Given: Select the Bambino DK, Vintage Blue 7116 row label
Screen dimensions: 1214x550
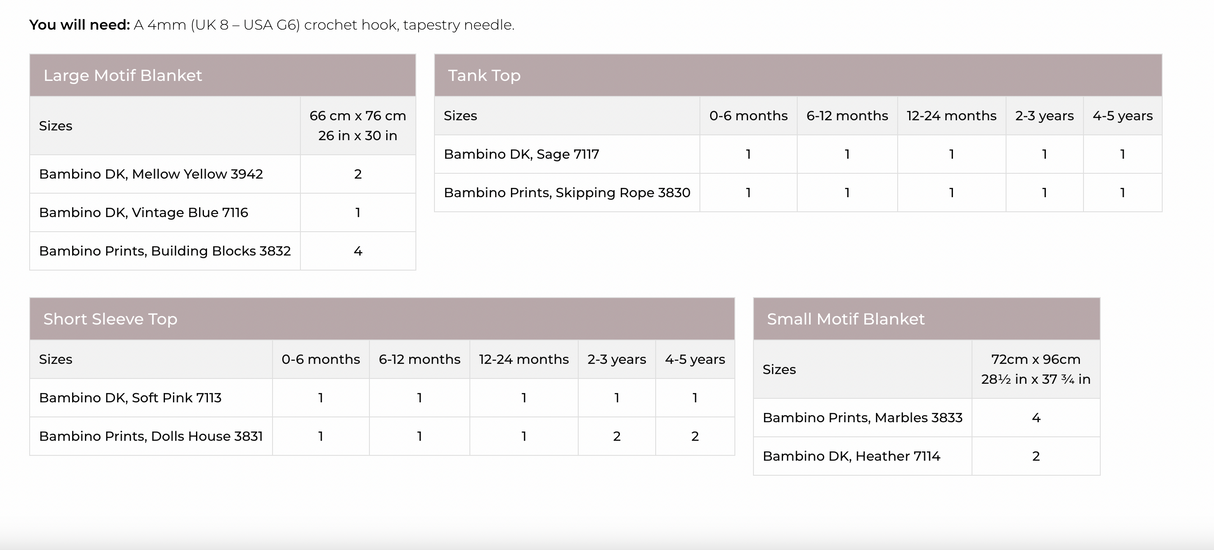Looking at the screenshot, I should tap(143, 213).
